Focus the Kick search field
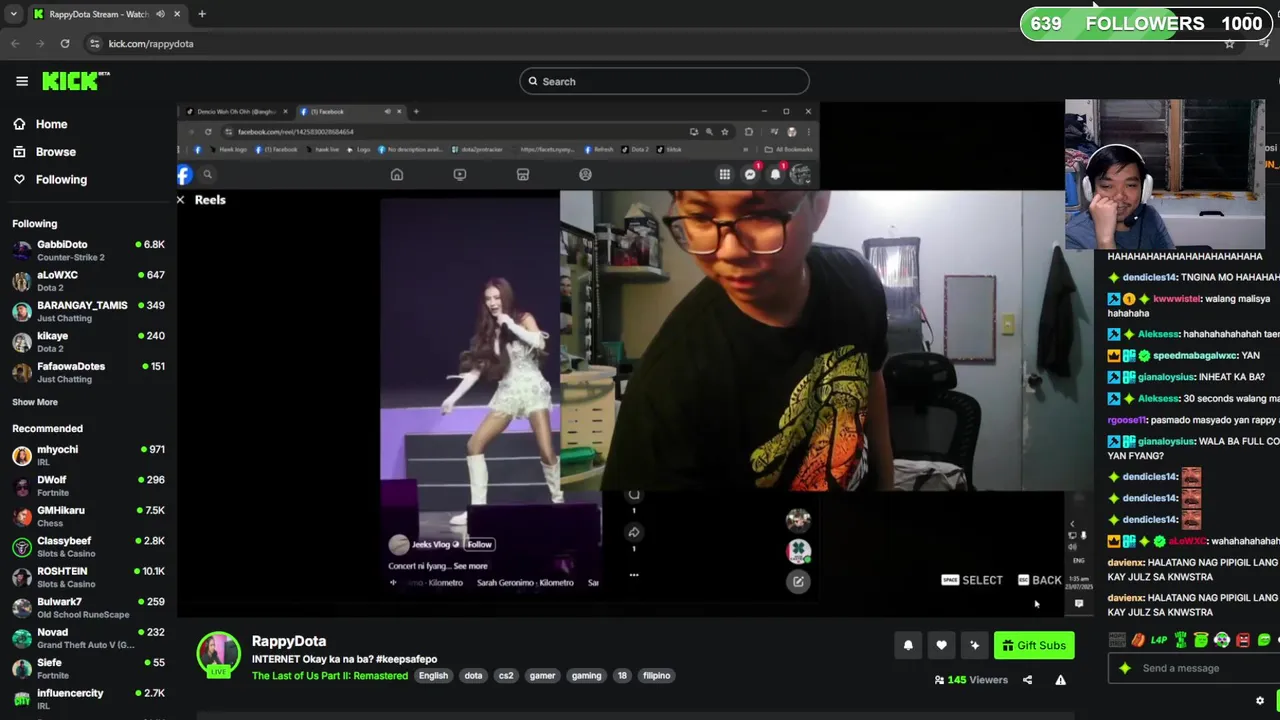 click(664, 81)
